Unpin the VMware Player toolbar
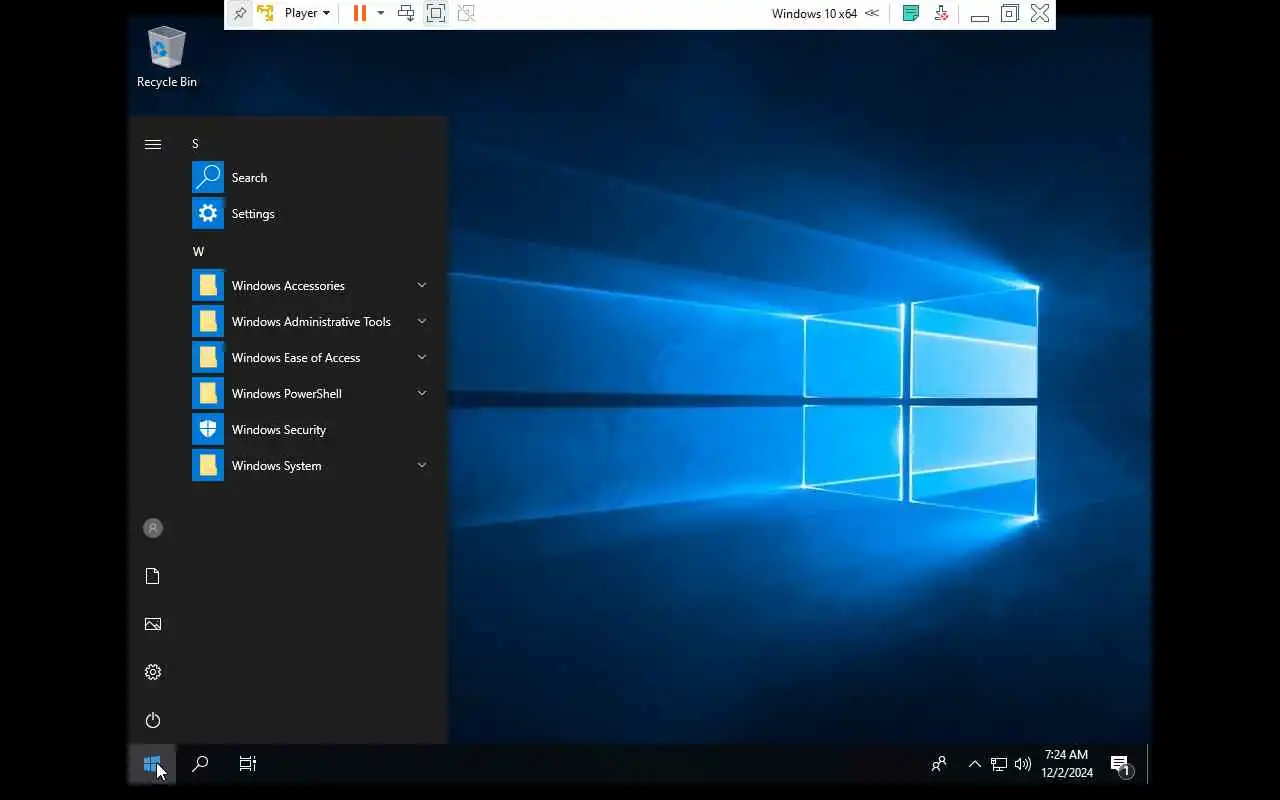 240,13
